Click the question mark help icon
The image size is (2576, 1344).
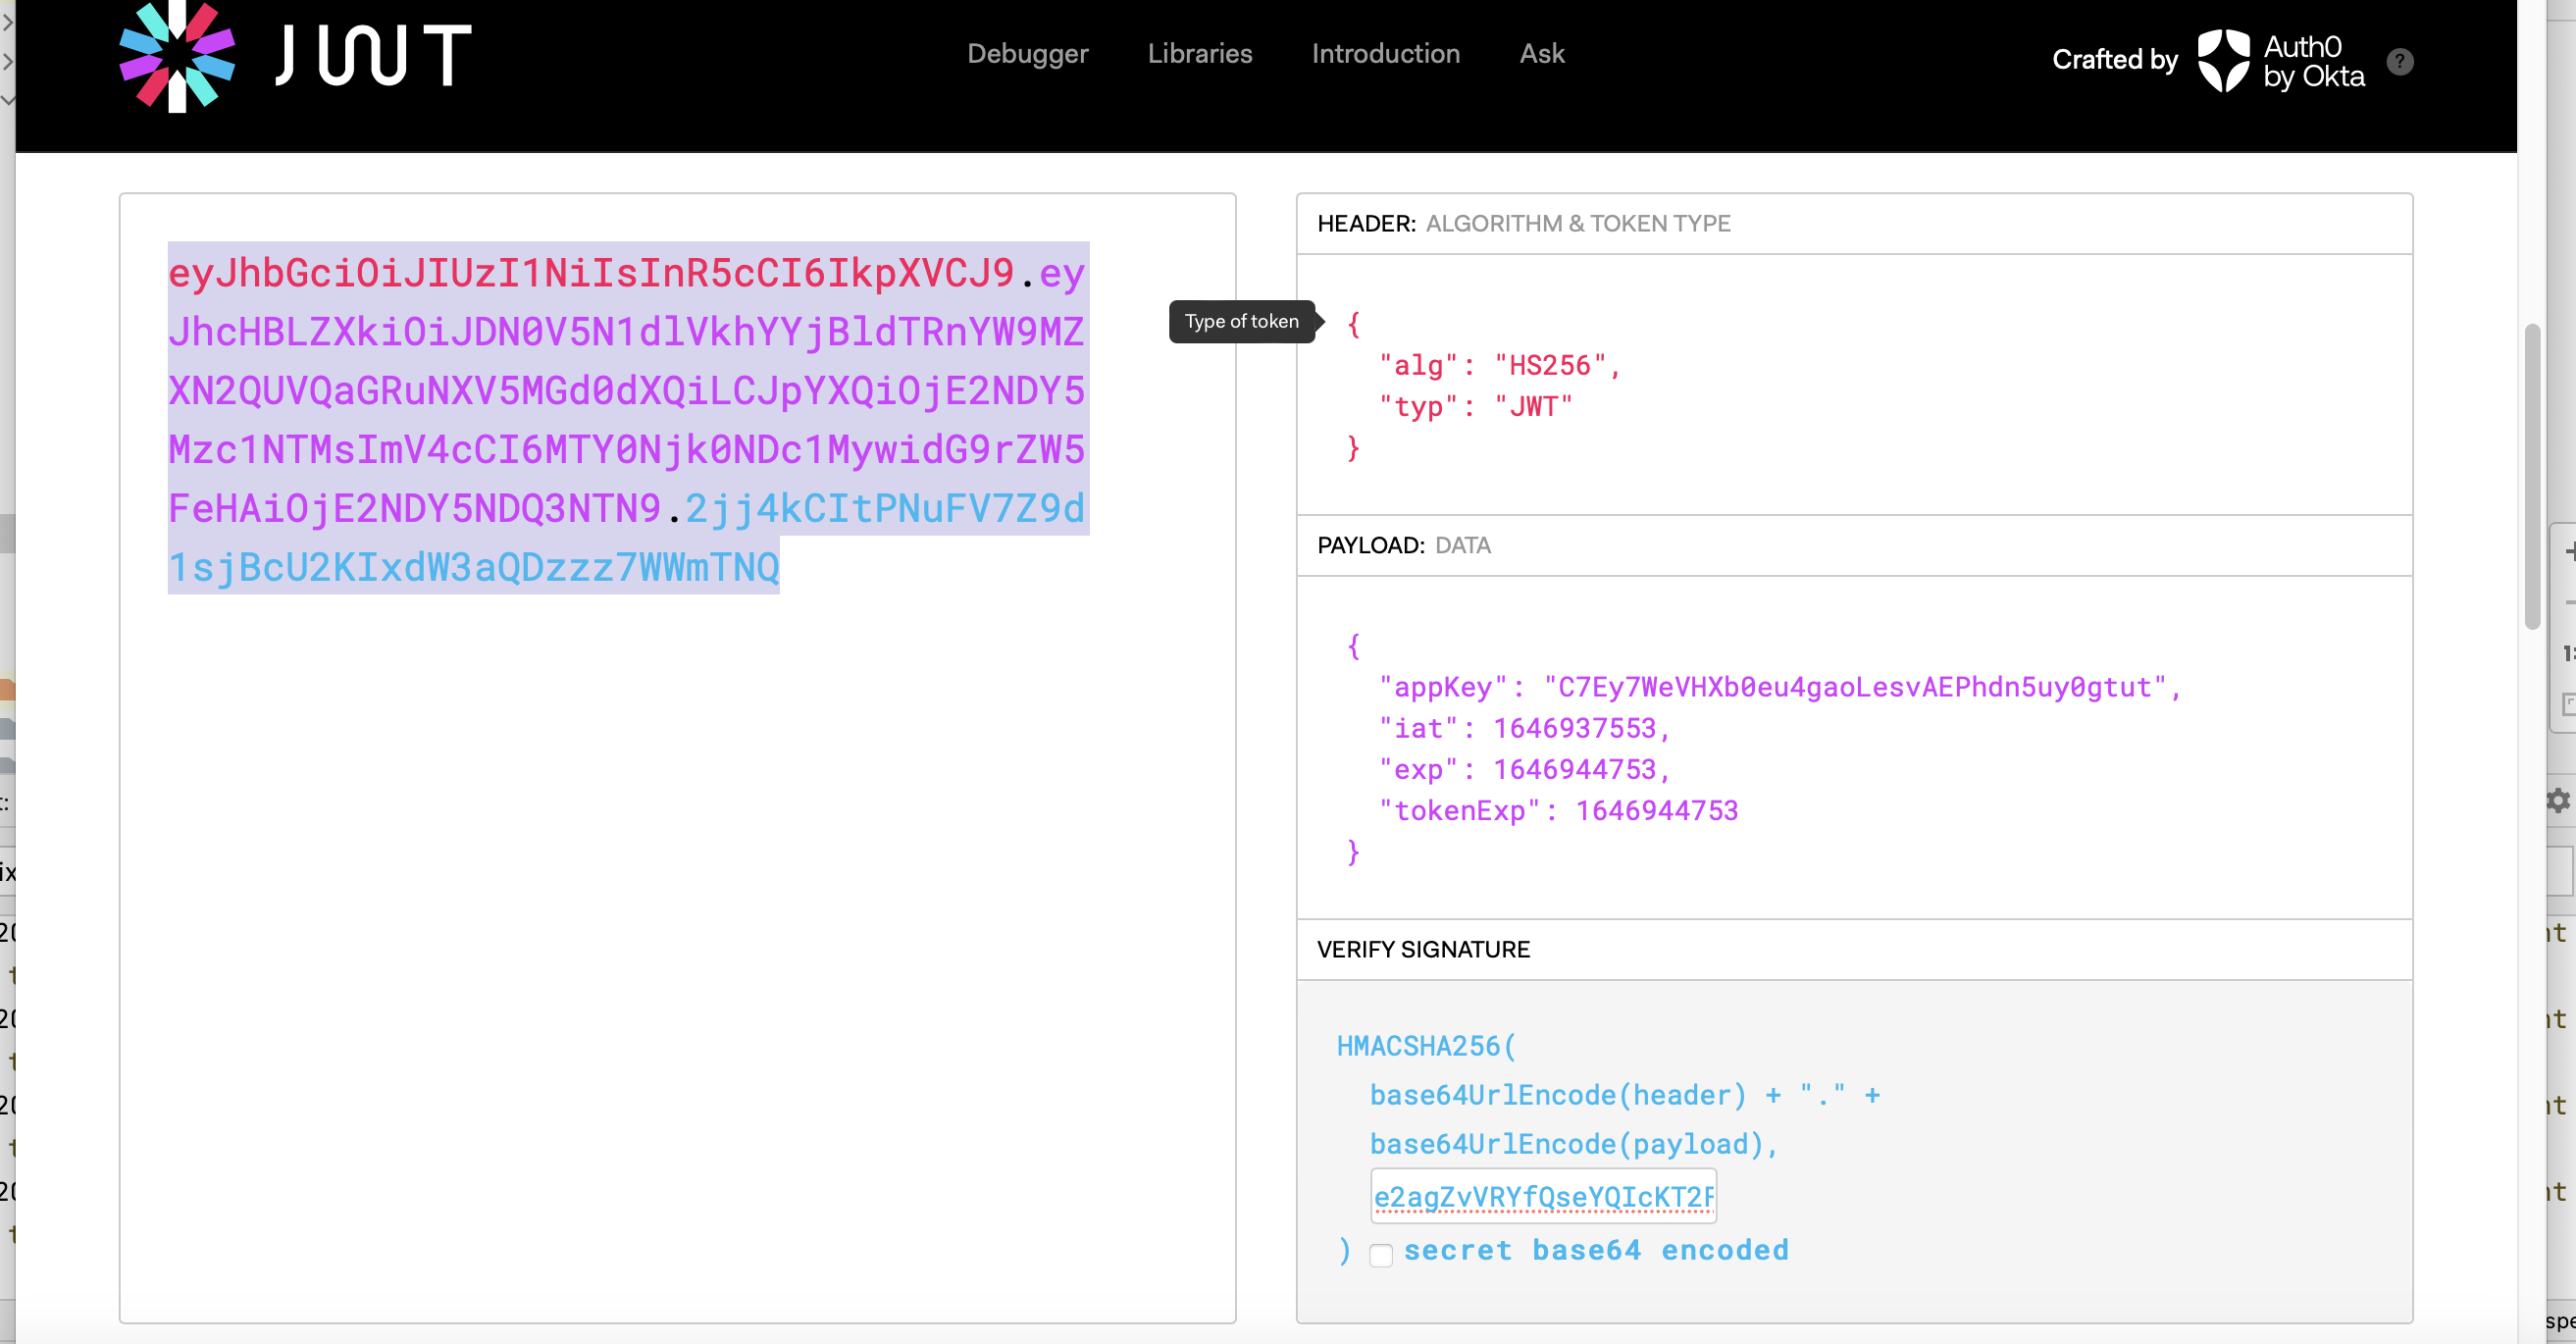(2399, 62)
